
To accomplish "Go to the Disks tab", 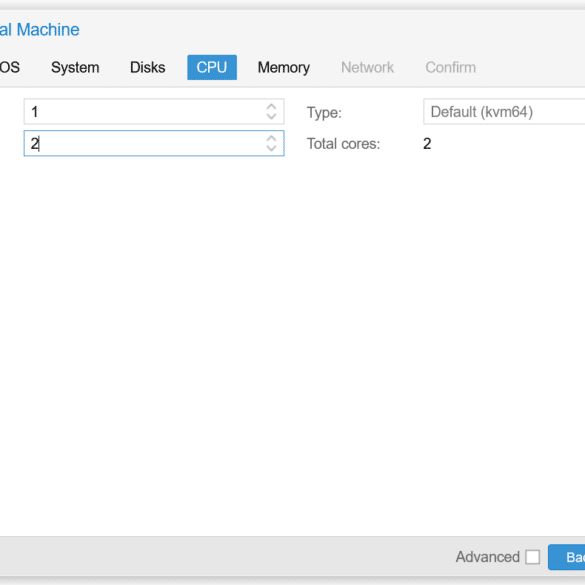I will point(147,68).
